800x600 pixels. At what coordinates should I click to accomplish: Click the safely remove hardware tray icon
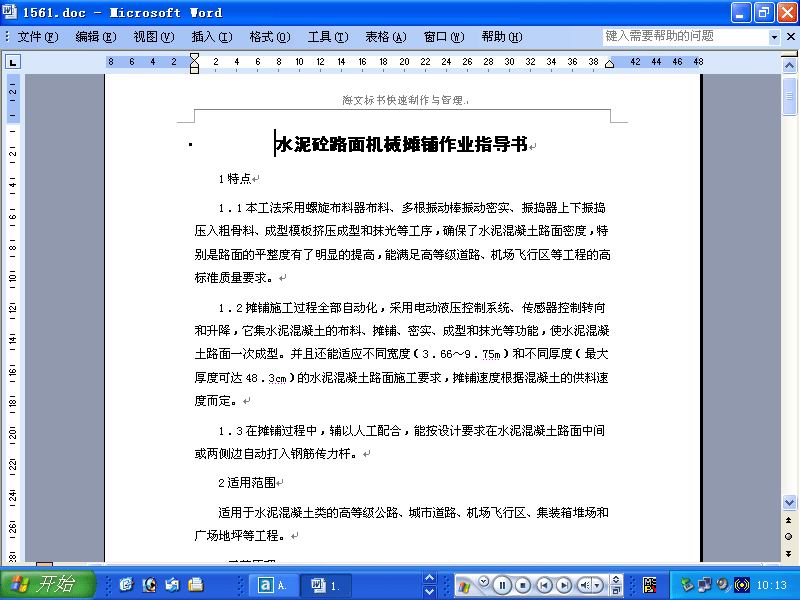687,585
